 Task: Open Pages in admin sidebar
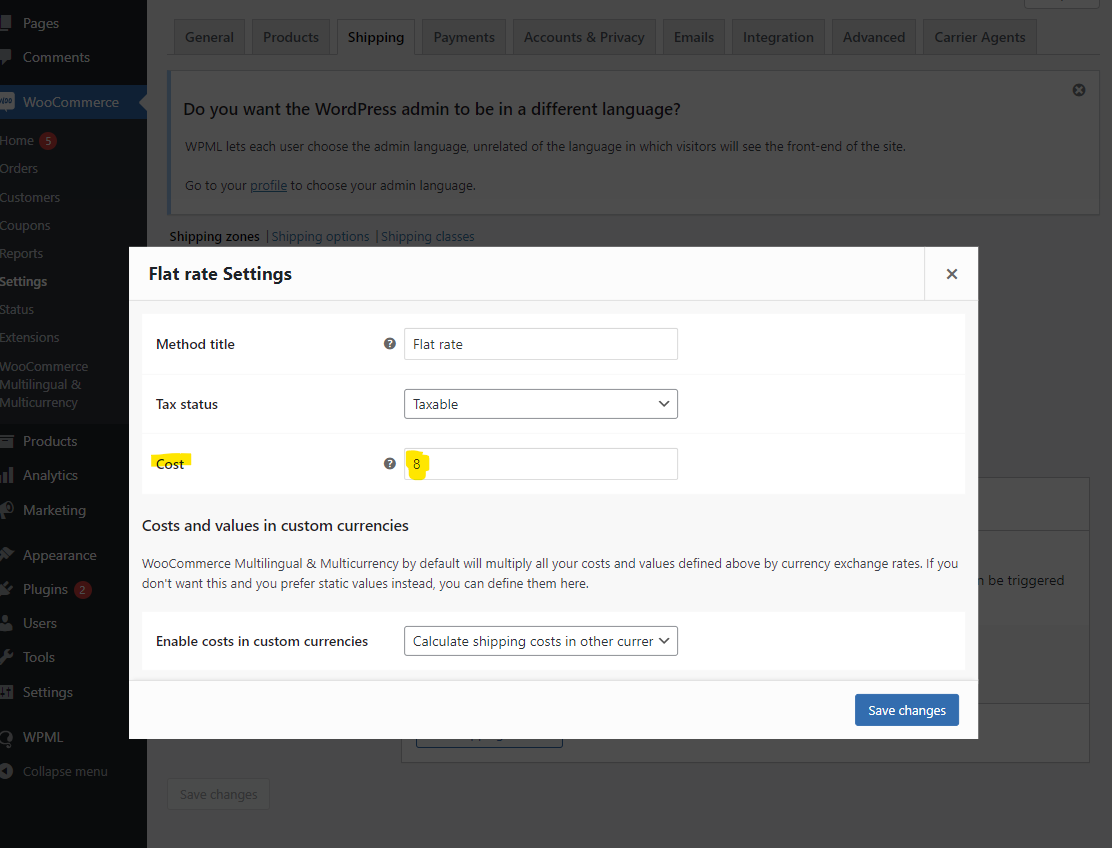[x=40, y=23]
